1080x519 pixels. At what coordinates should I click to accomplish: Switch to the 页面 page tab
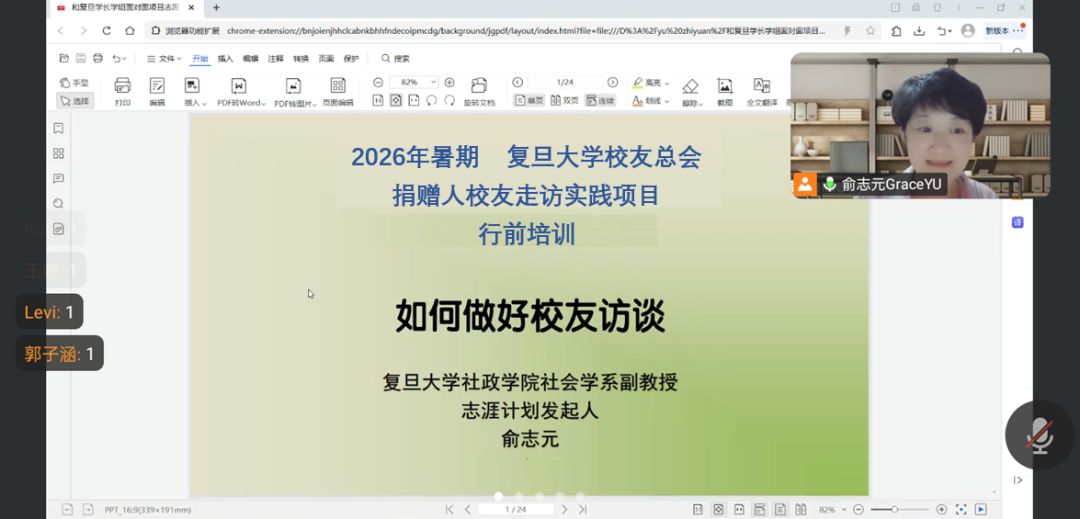[x=326, y=59]
